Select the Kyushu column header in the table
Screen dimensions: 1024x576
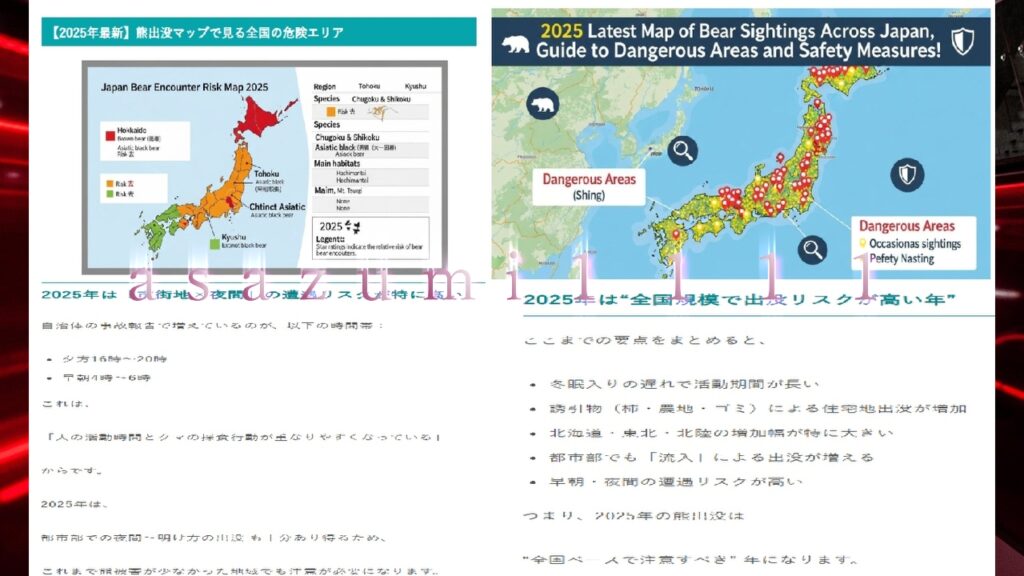click(x=415, y=87)
